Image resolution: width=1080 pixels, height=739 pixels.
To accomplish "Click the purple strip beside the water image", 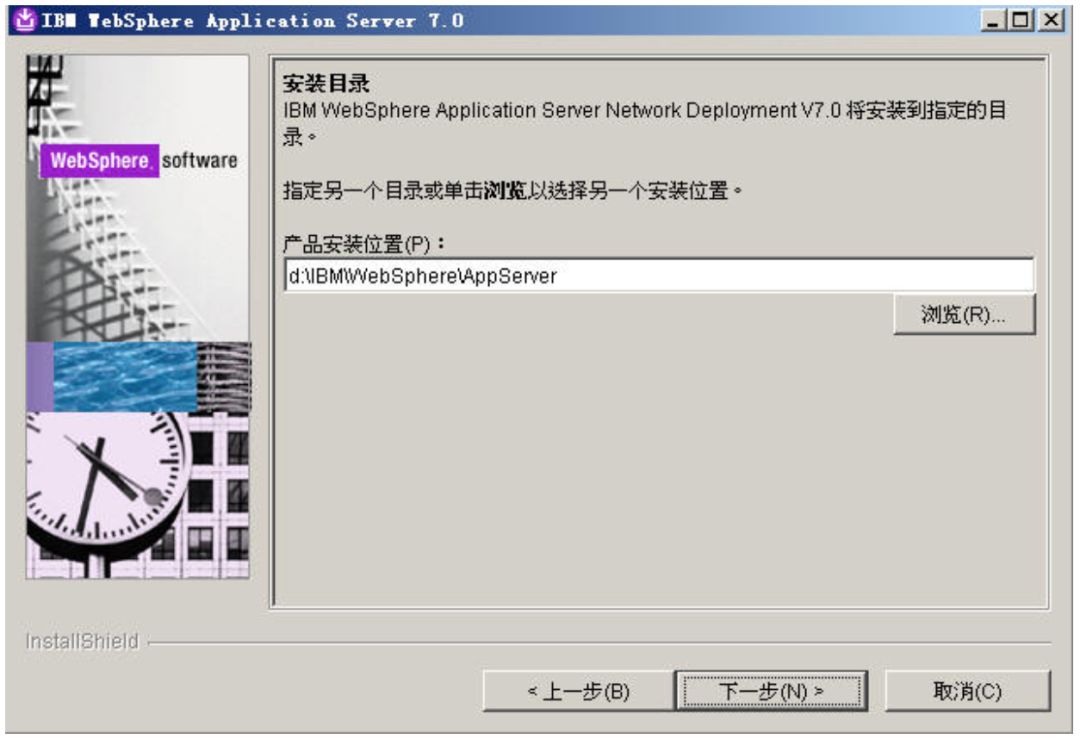I will (x=40, y=377).
